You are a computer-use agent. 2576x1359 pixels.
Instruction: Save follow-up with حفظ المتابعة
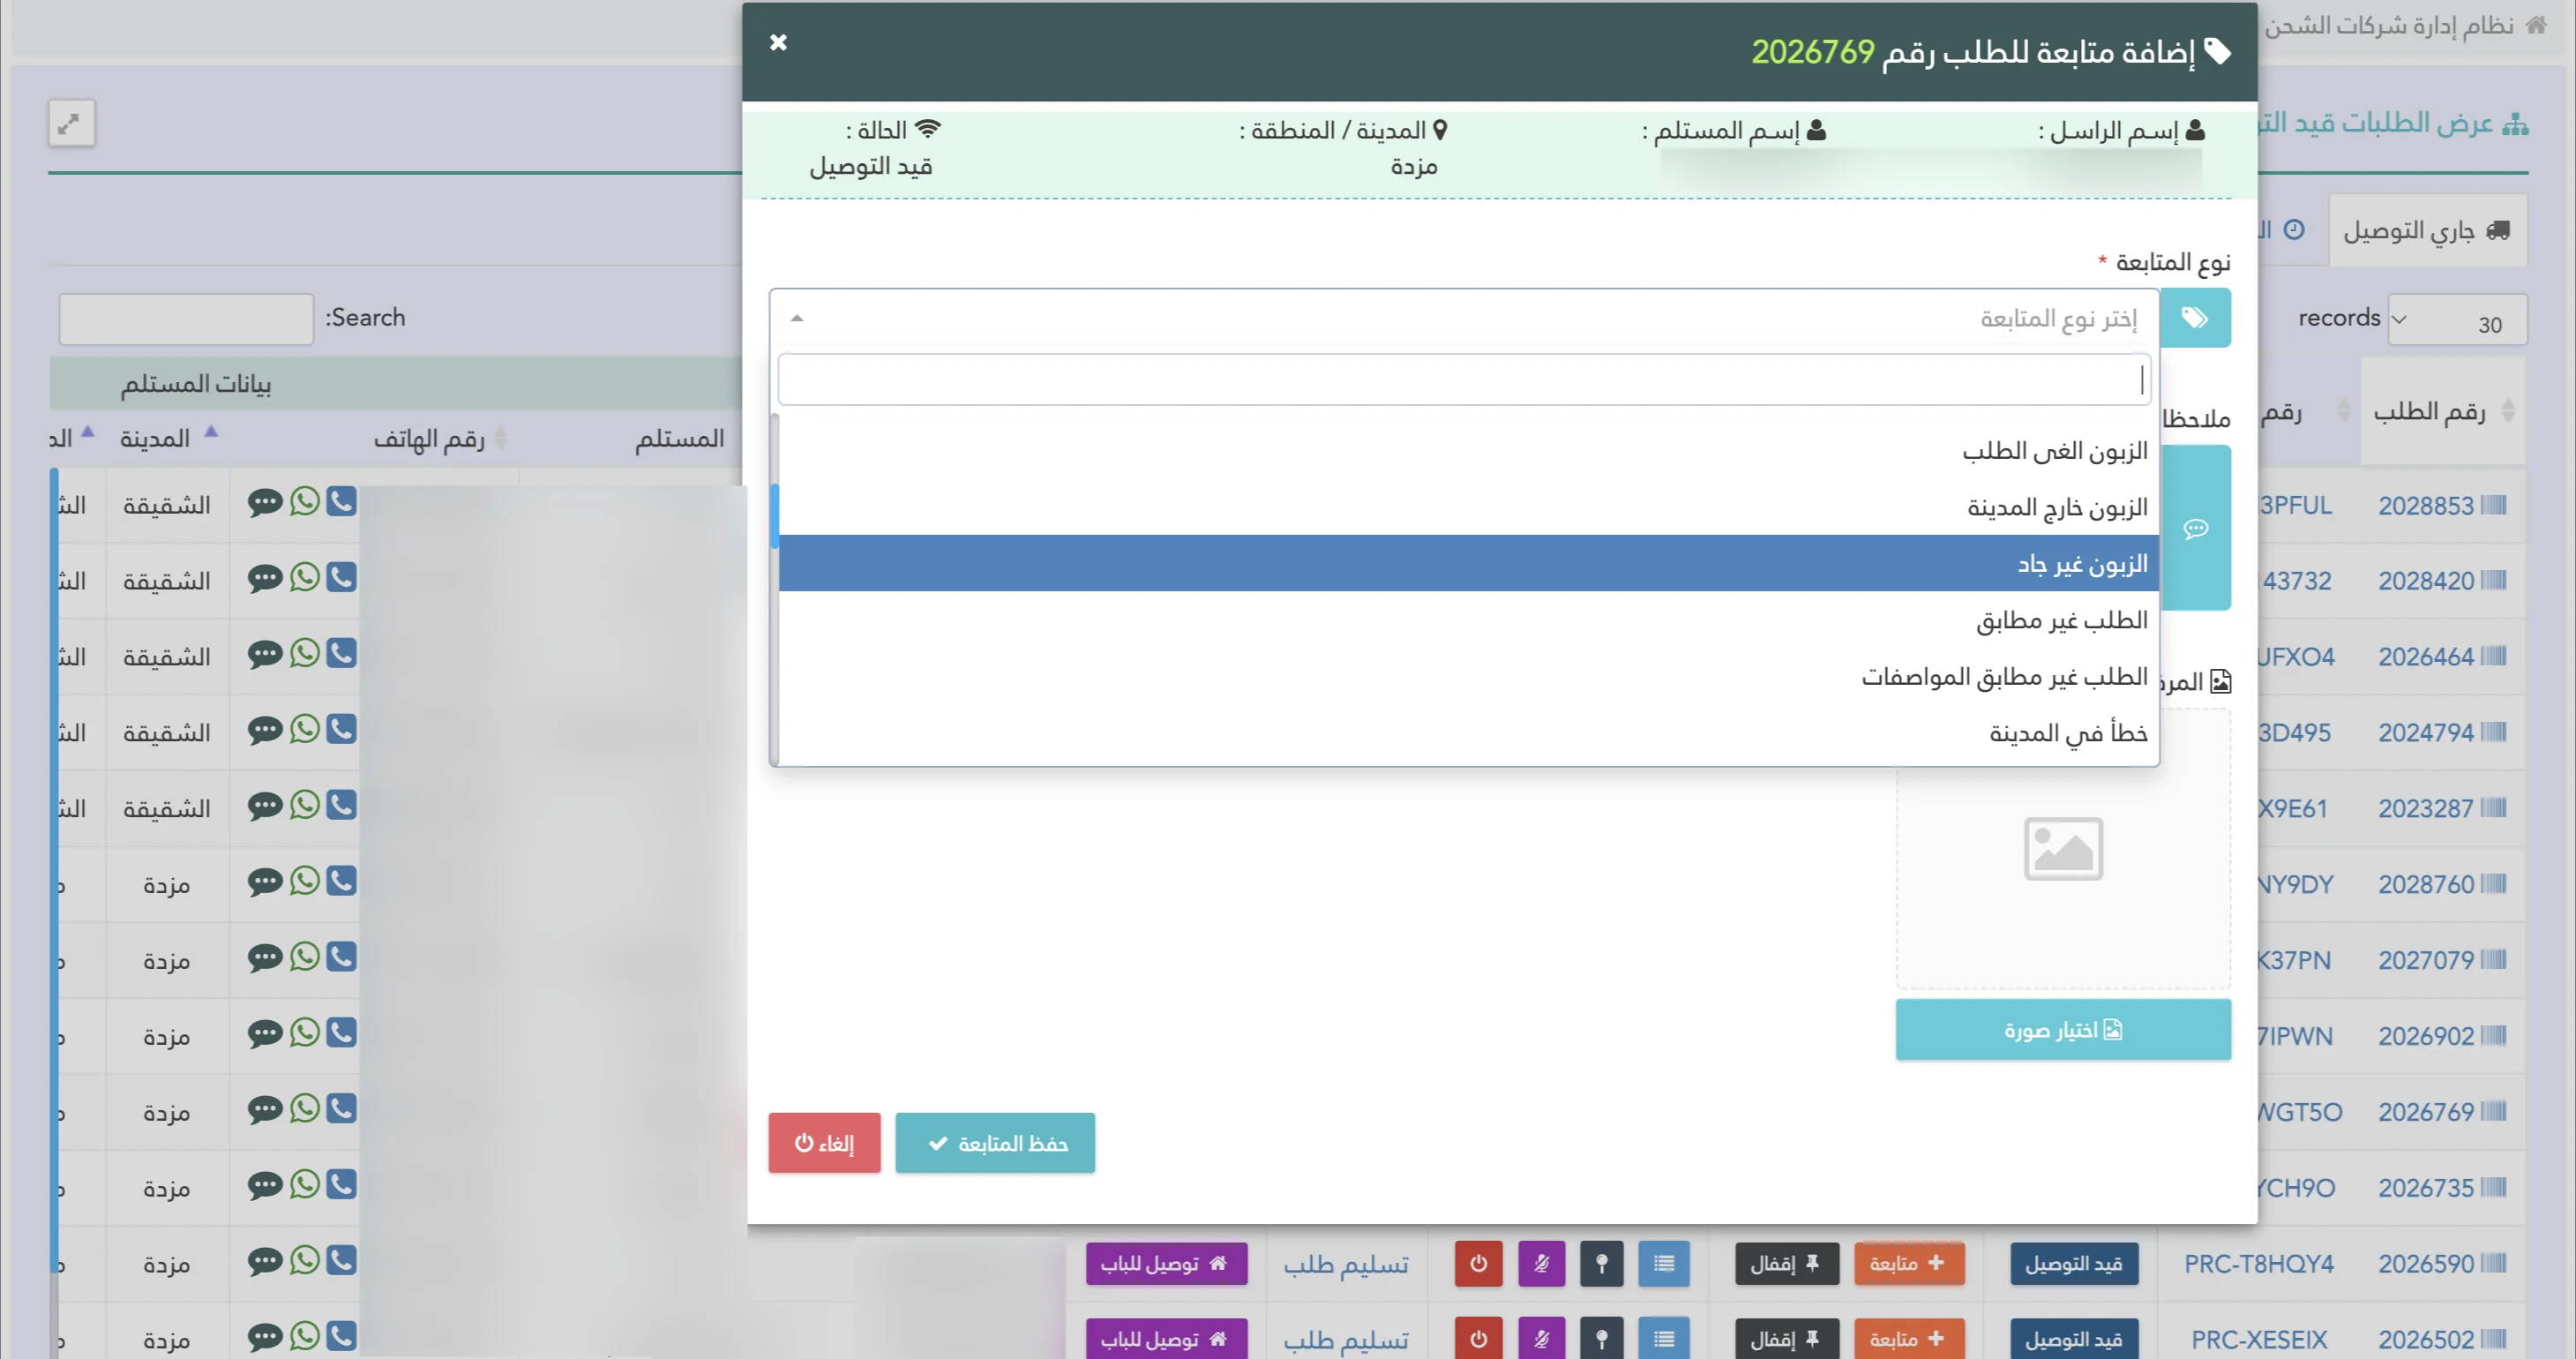pyautogui.click(x=995, y=1143)
